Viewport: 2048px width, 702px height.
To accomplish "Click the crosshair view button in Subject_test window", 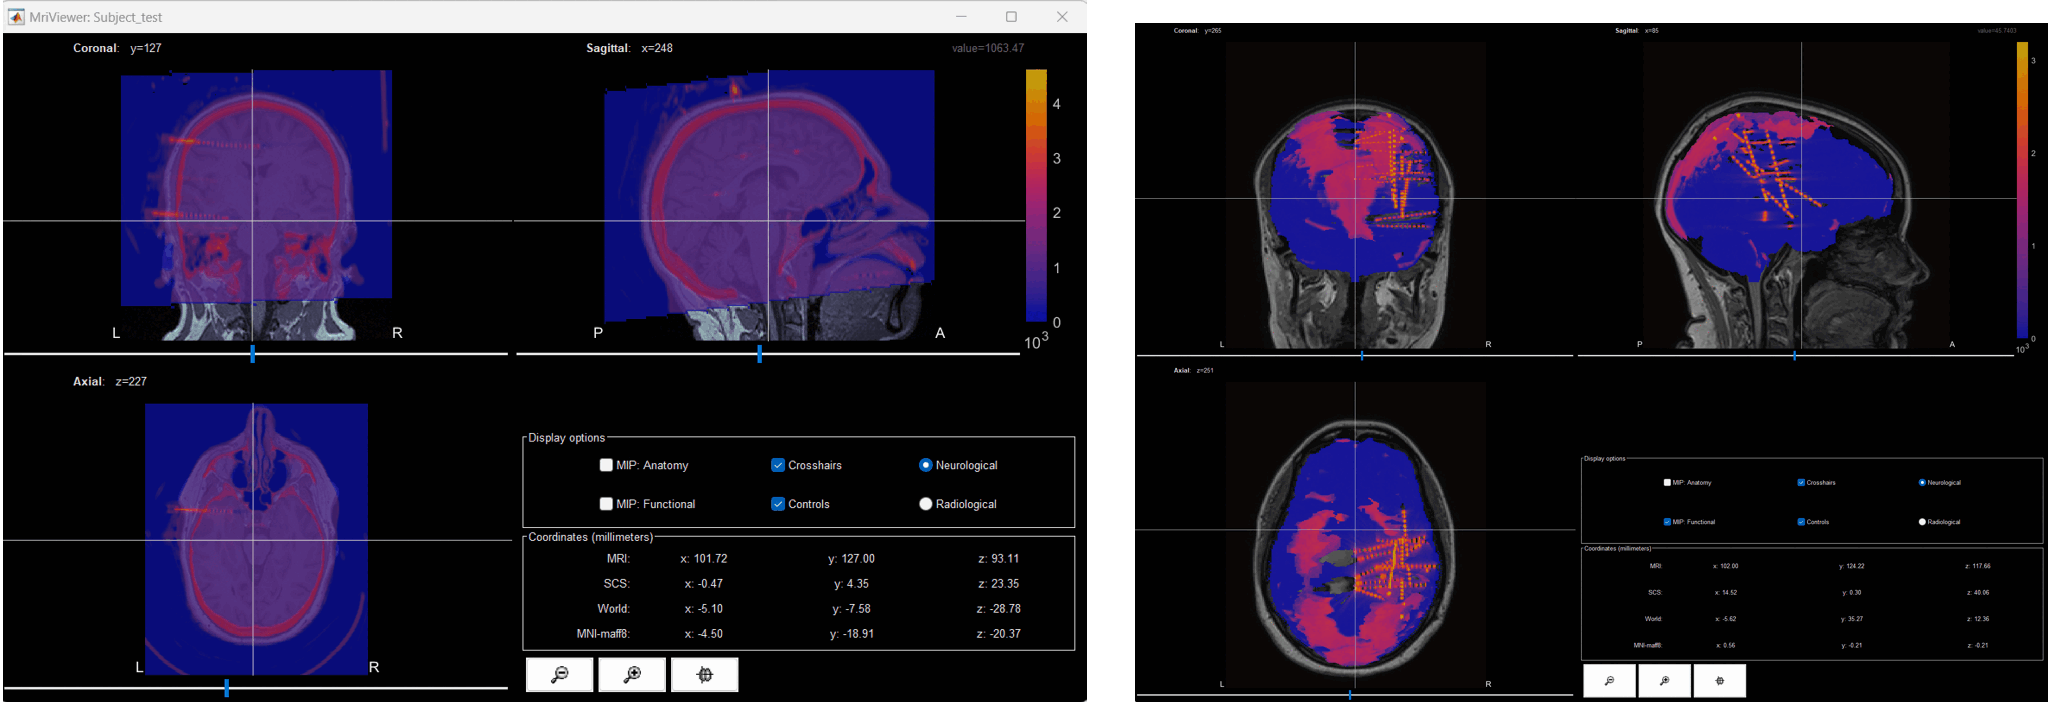I will [x=705, y=675].
